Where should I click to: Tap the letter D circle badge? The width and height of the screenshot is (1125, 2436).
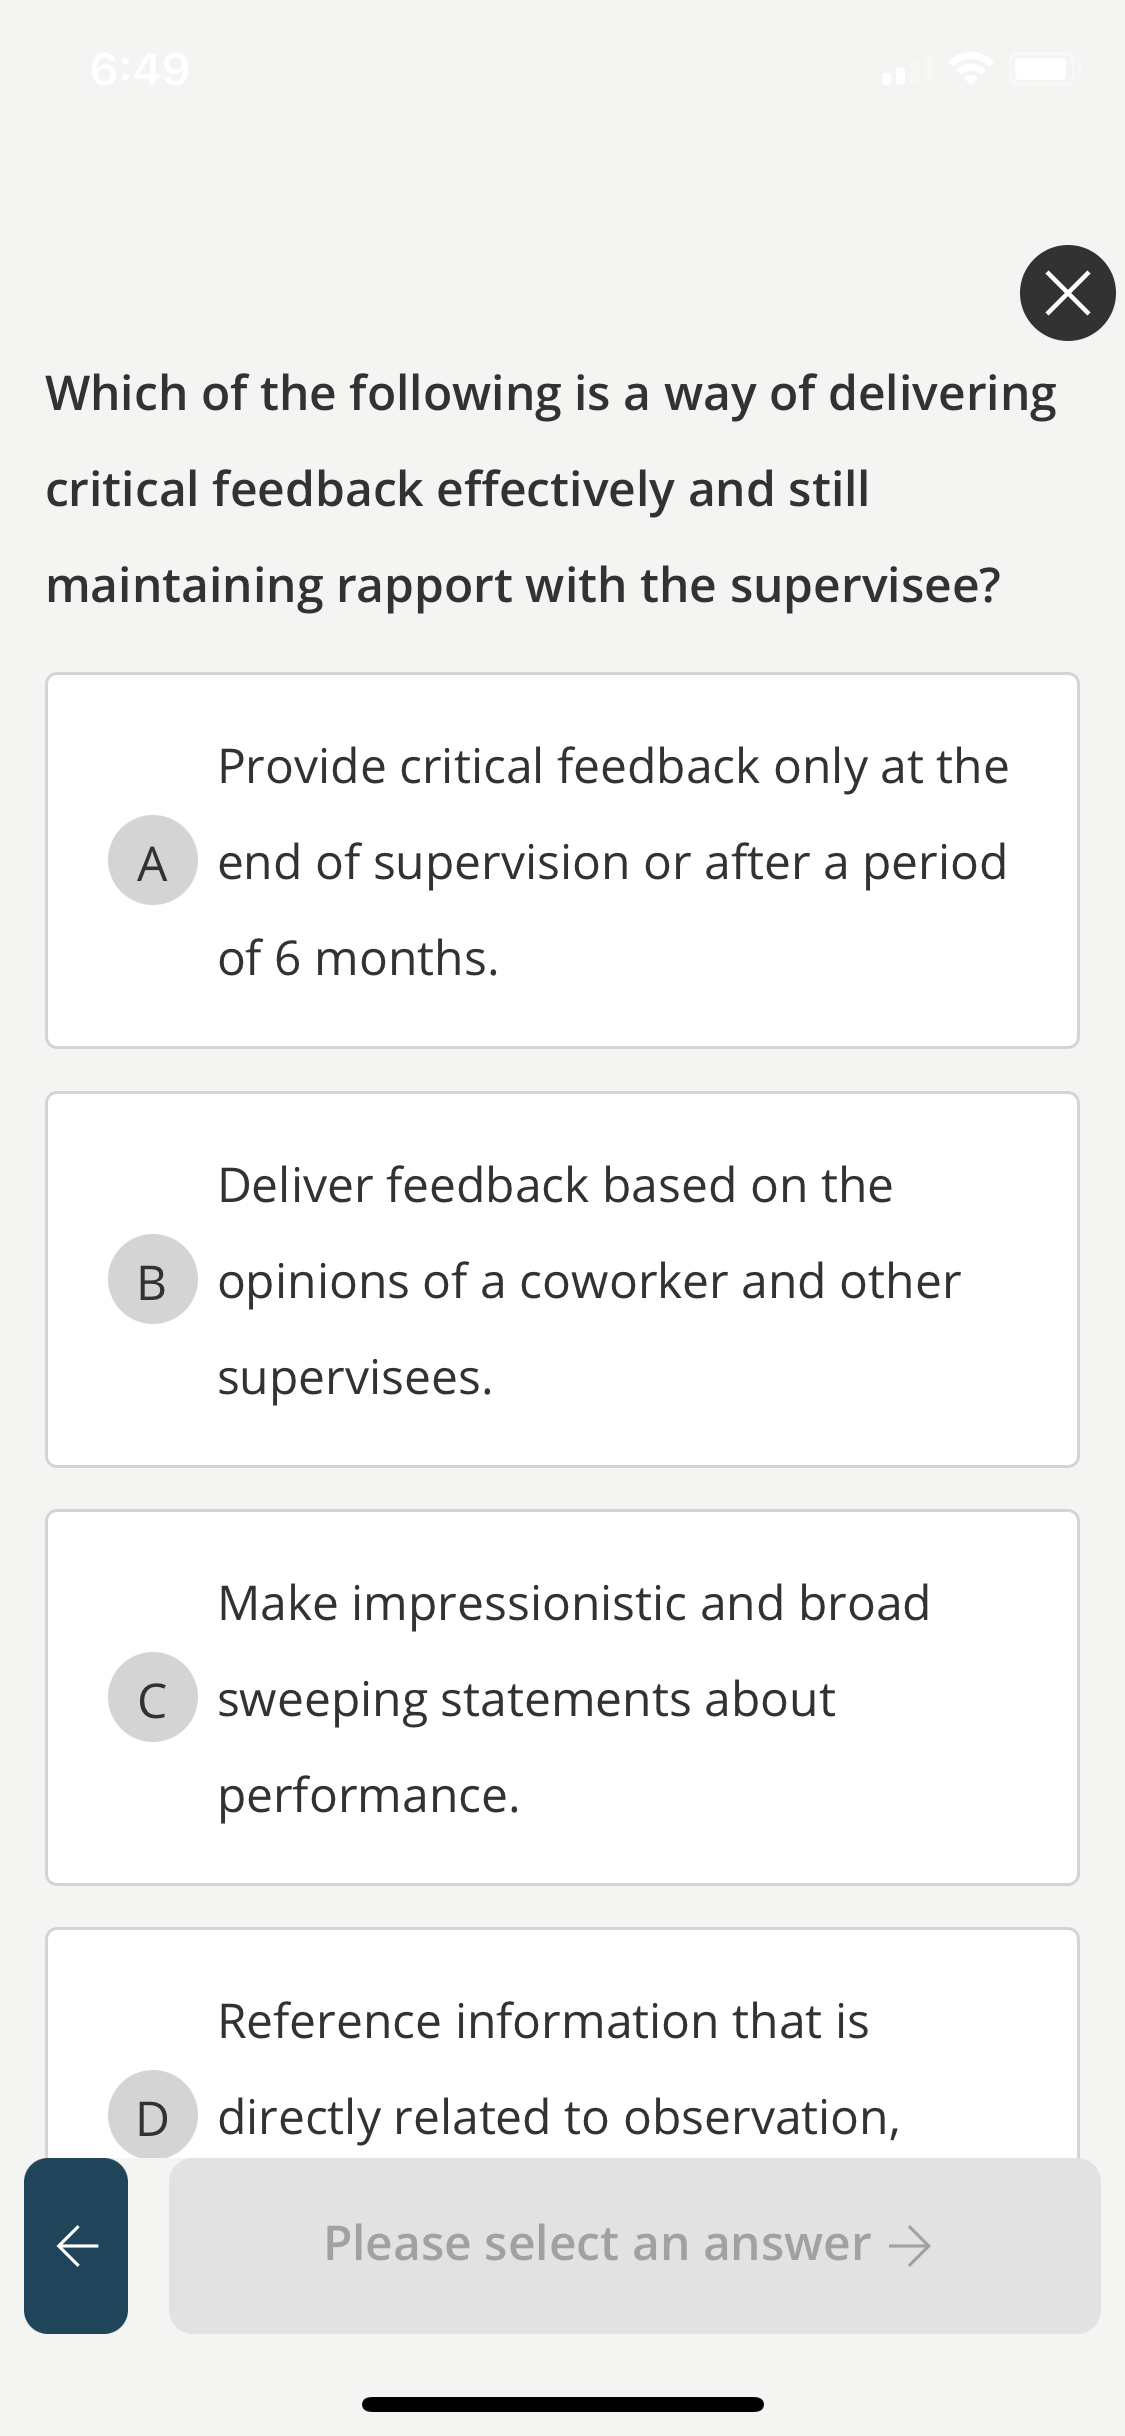point(152,2117)
